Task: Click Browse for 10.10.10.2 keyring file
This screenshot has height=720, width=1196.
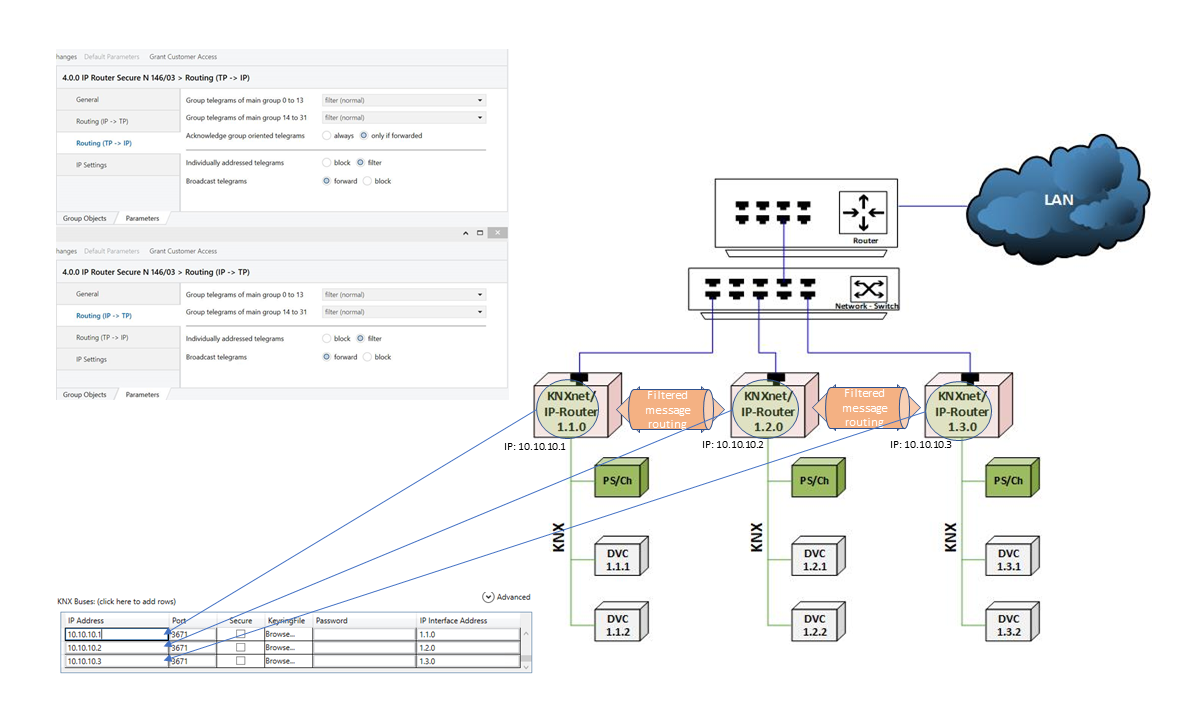Action: click(280, 647)
